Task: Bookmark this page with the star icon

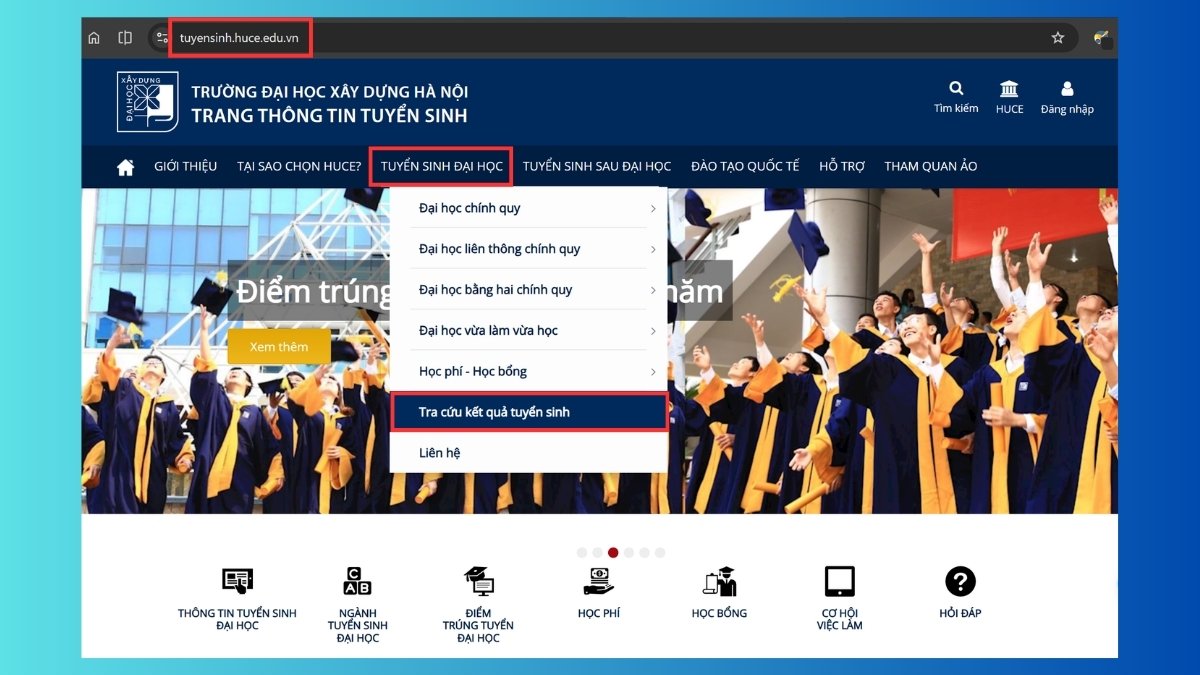Action: coord(1058,38)
